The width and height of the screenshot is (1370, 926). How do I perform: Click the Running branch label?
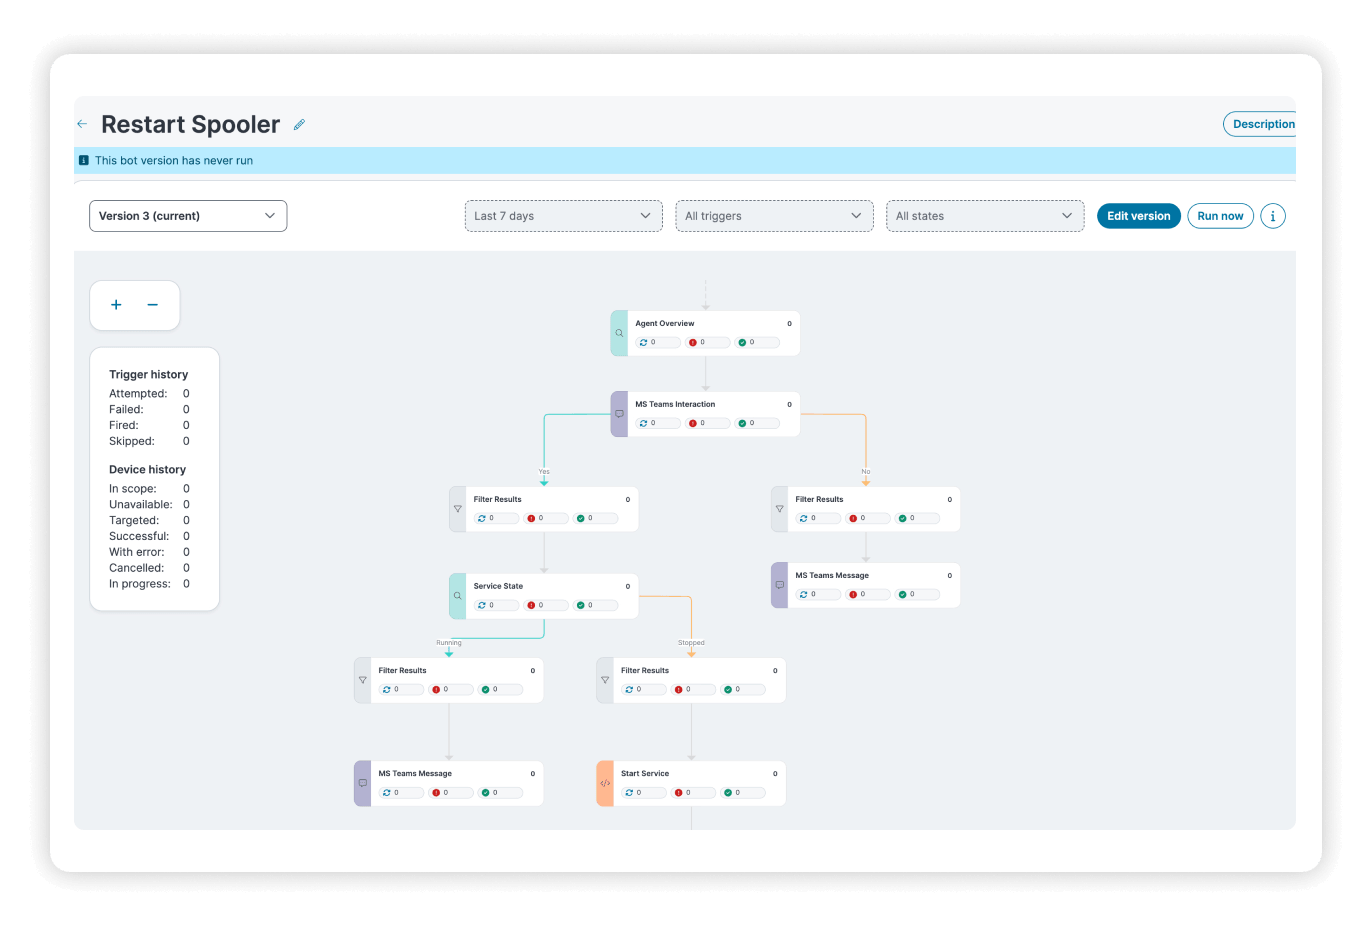(x=449, y=643)
